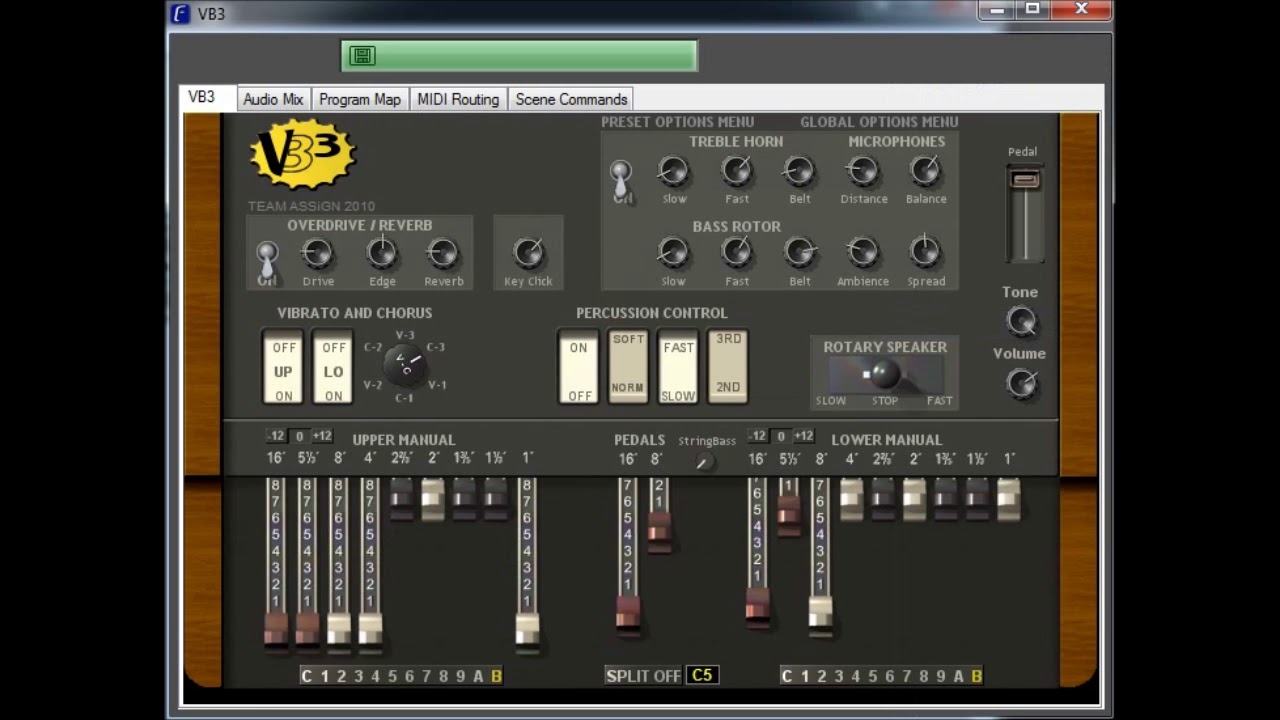Click upper manual +12 transpose button
The height and width of the screenshot is (720, 1280).
click(322, 436)
